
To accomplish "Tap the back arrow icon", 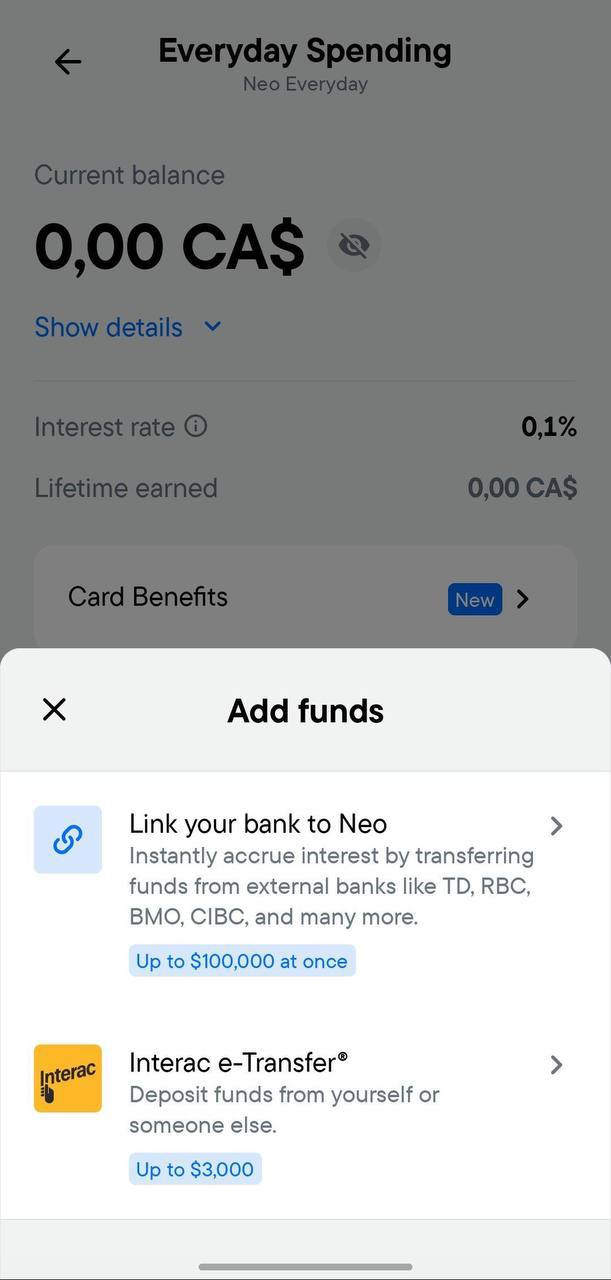I will click(68, 62).
